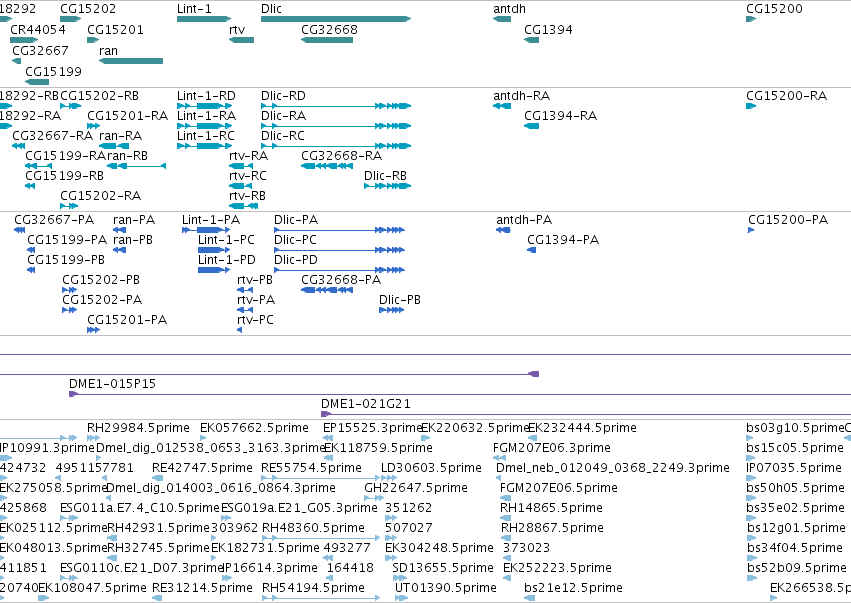This screenshot has height=603, width=851.
Task: Select the Dlic-PC protein label
Action: (x=295, y=240)
